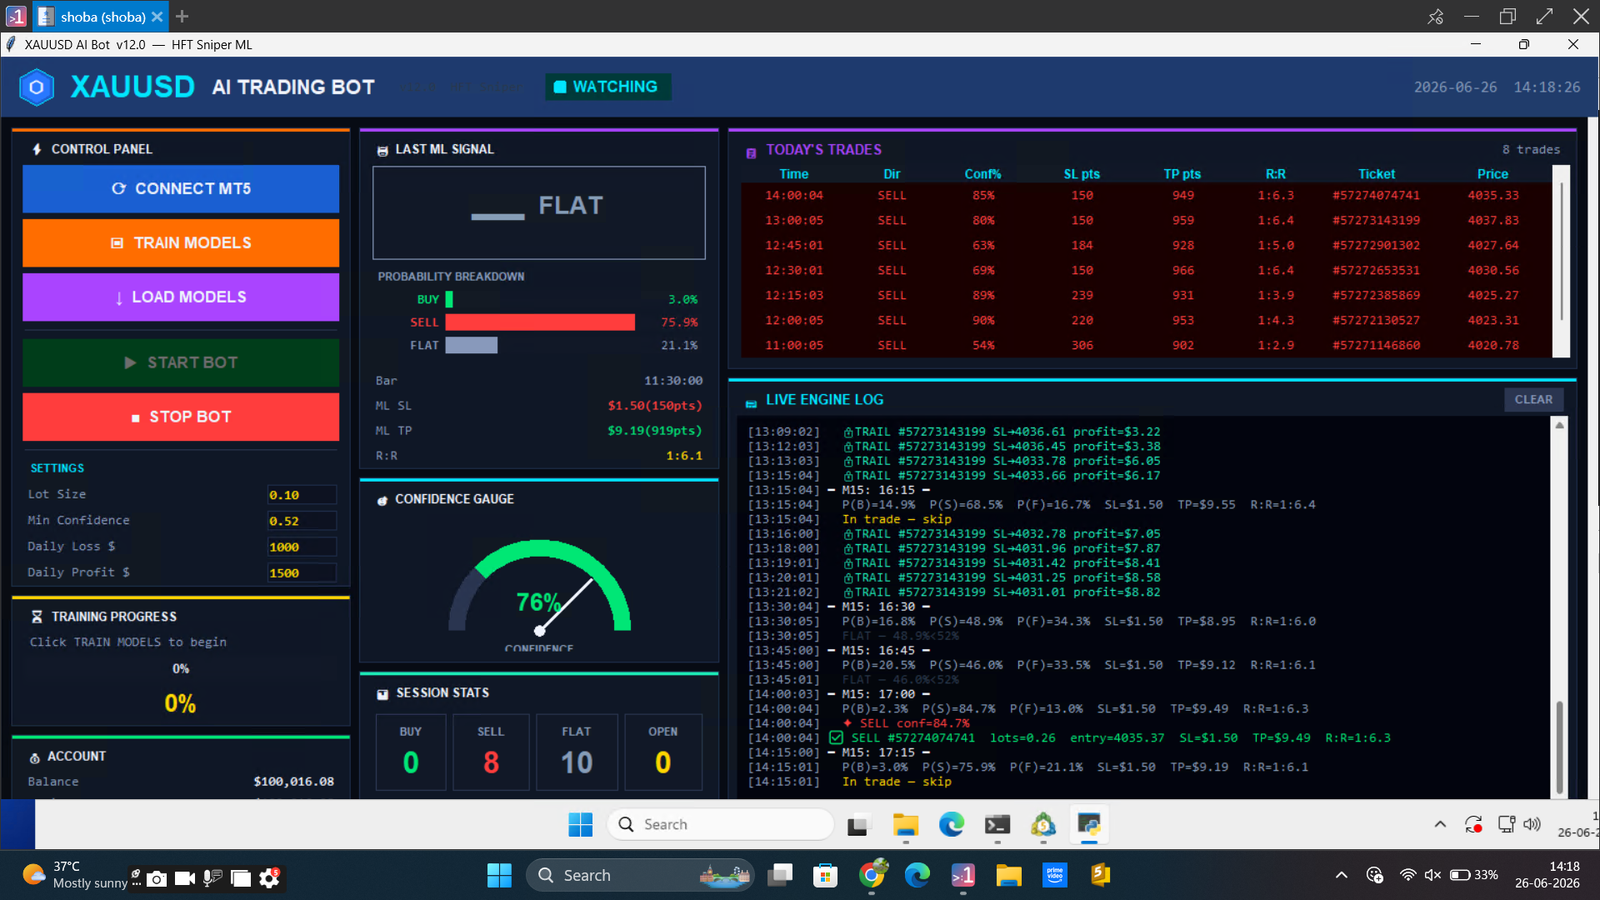Click the local battery 33% indicator
Screen dimensions: 1600x900
[x=1474, y=875]
